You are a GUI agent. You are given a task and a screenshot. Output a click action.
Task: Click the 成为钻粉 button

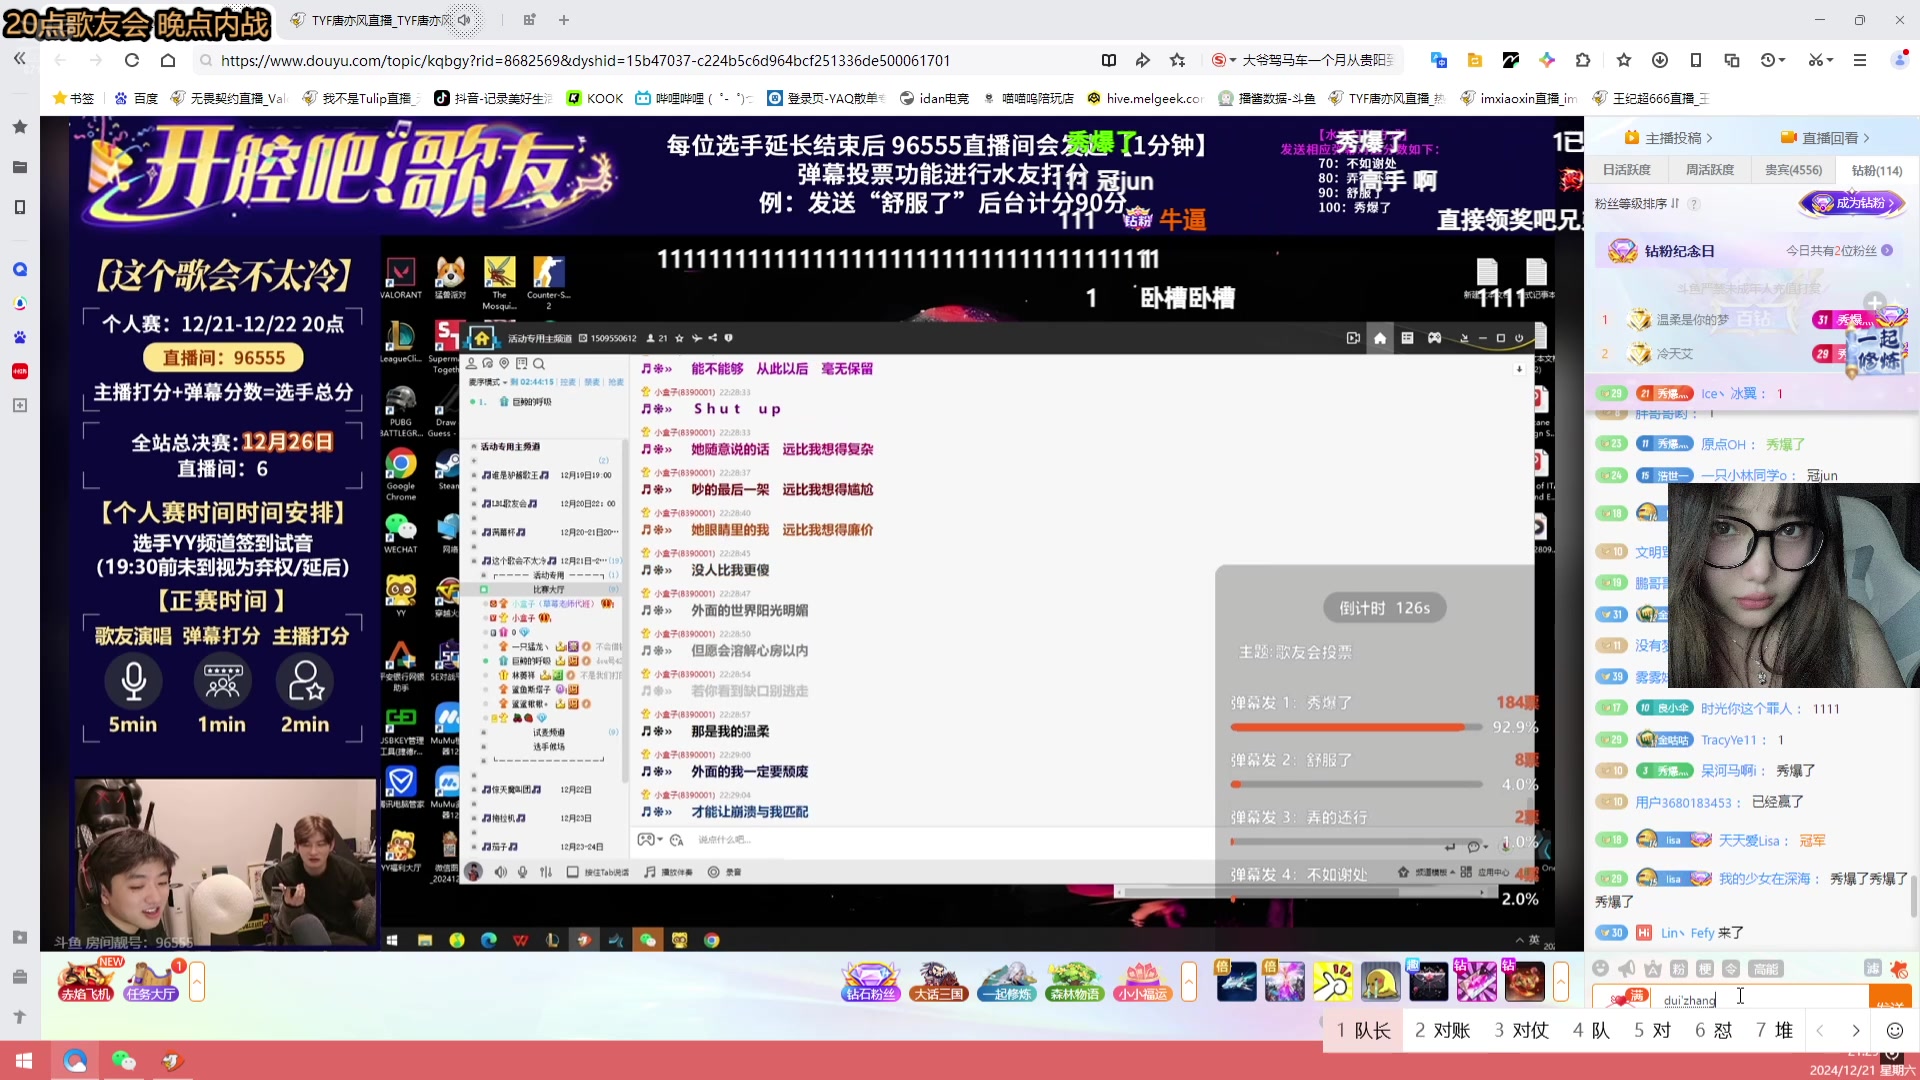coord(1853,203)
